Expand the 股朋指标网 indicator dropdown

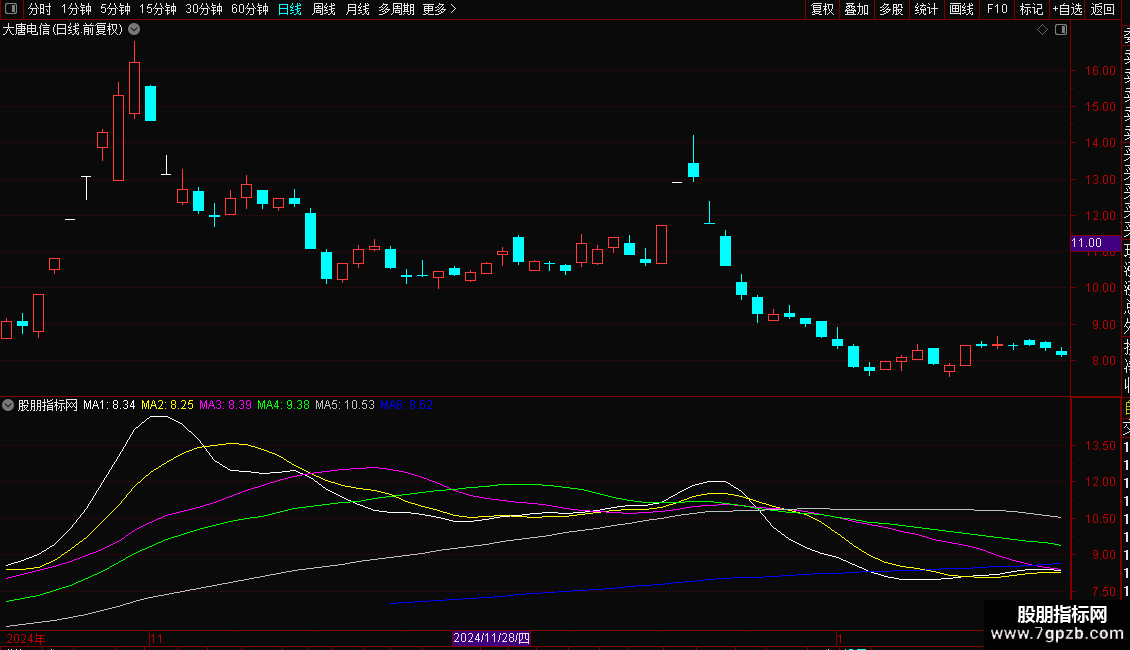[9, 405]
